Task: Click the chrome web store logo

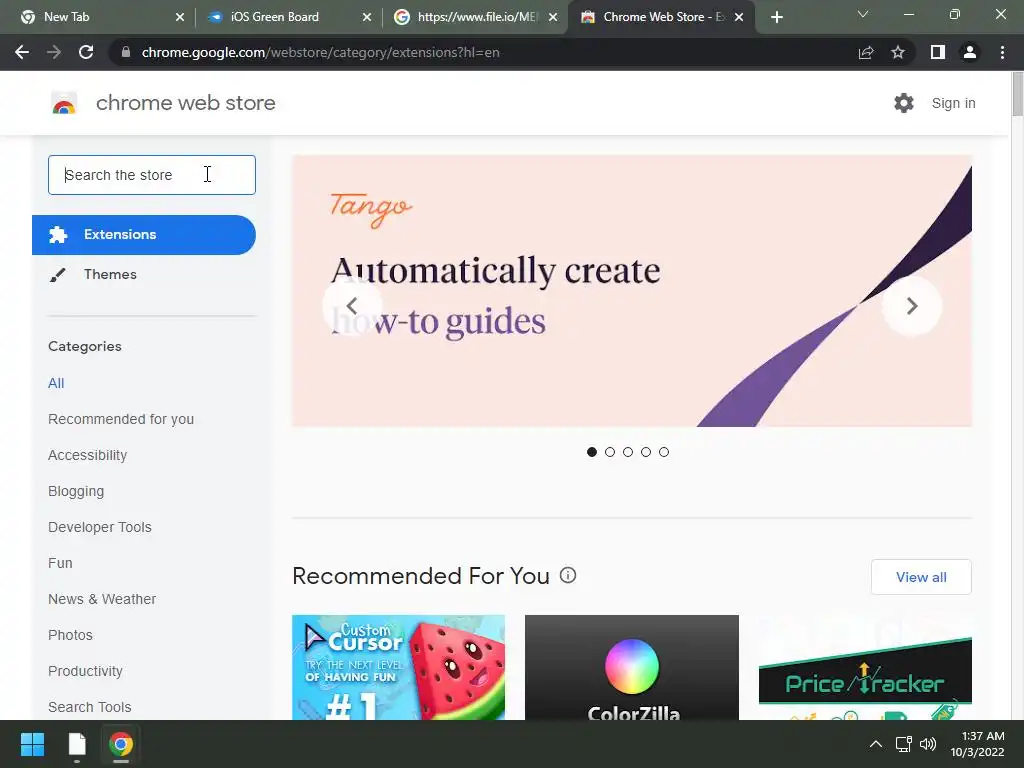Action: point(64,103)
